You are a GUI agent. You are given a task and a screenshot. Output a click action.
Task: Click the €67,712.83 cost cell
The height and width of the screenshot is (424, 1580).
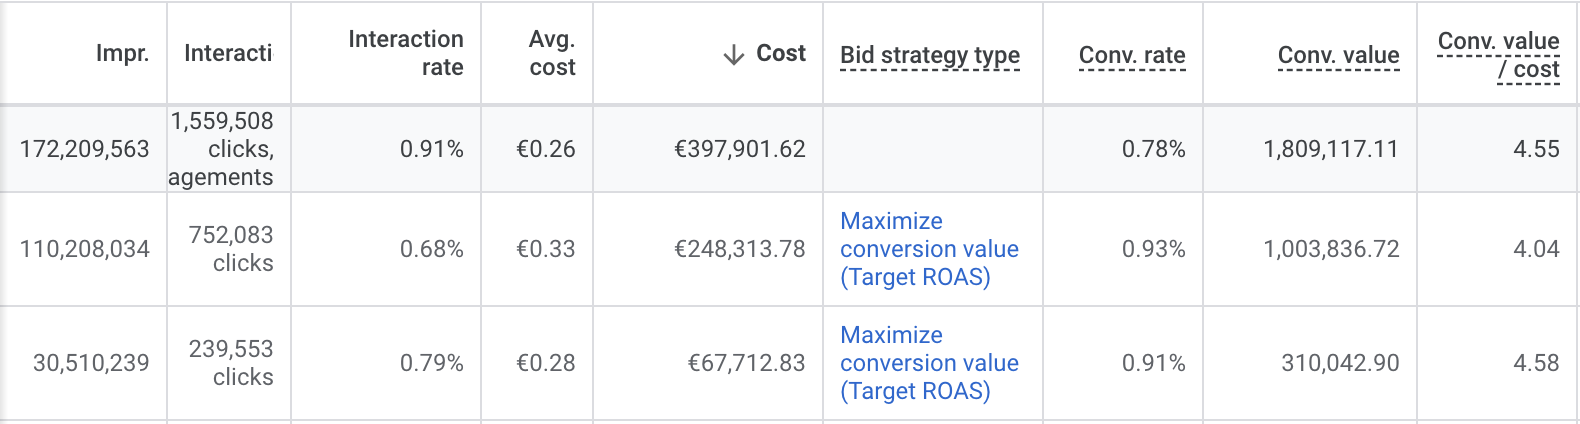coord(746,363)
